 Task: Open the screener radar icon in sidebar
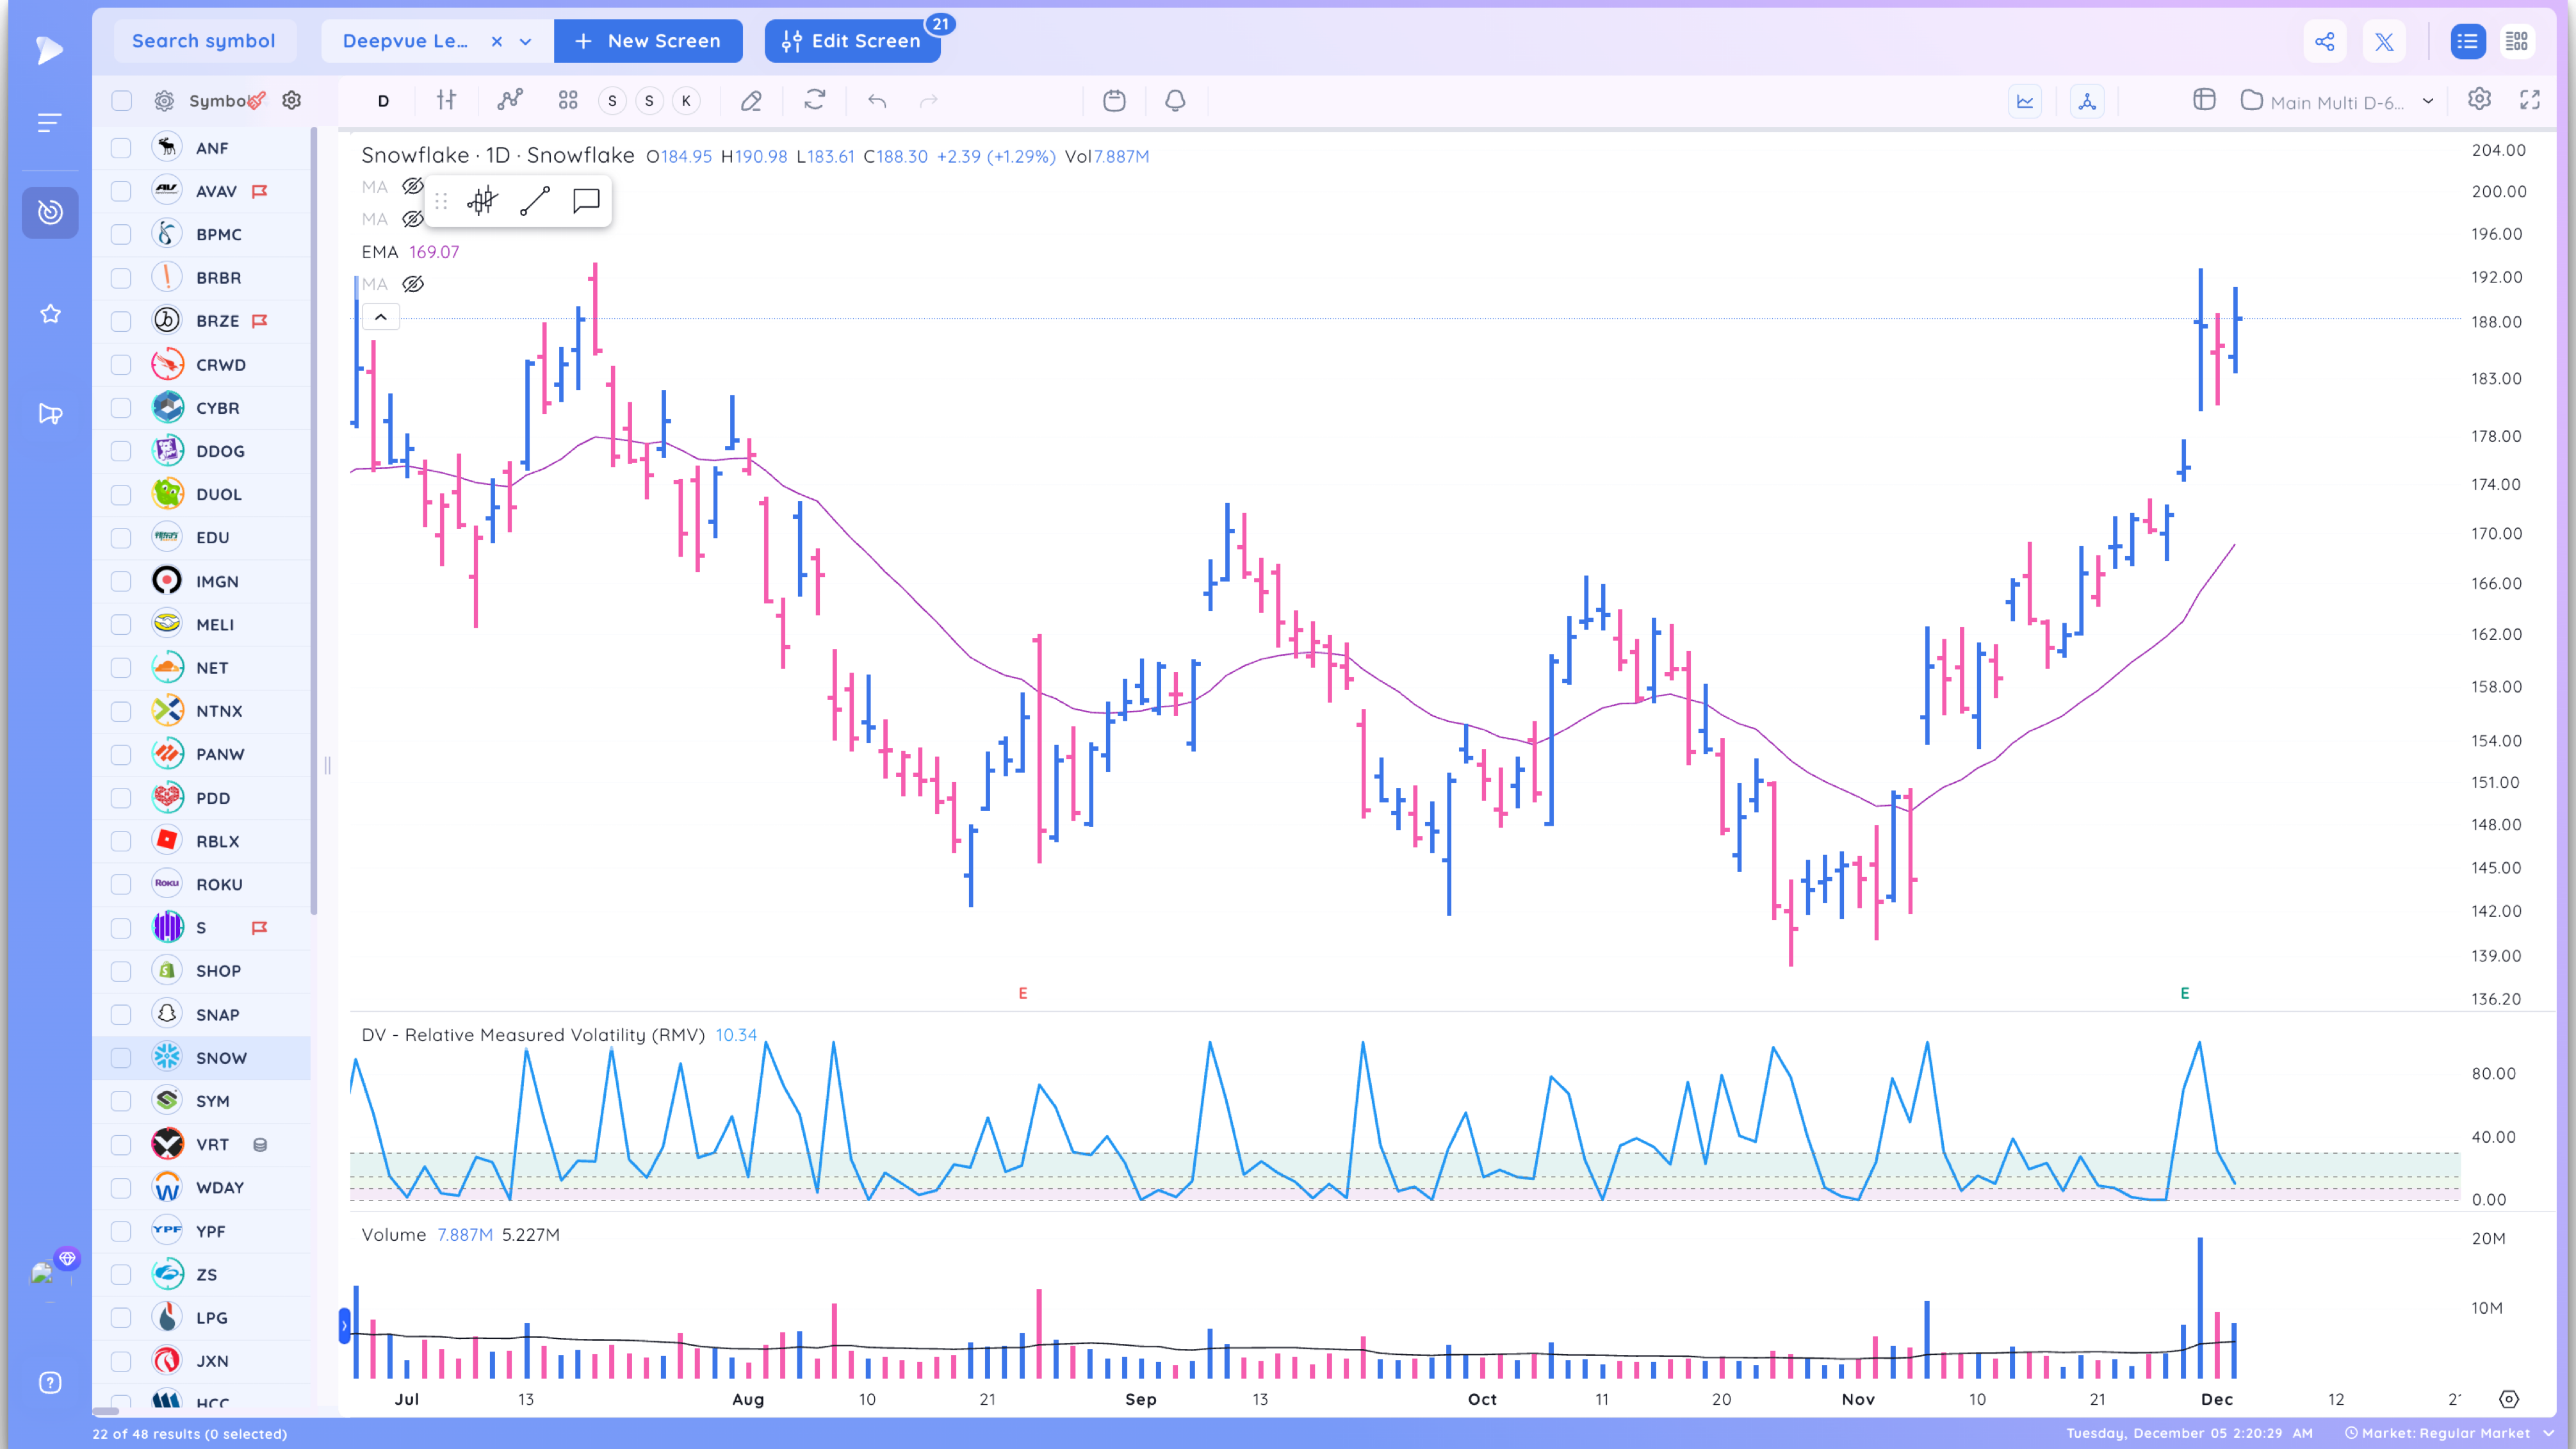(50, 212)
